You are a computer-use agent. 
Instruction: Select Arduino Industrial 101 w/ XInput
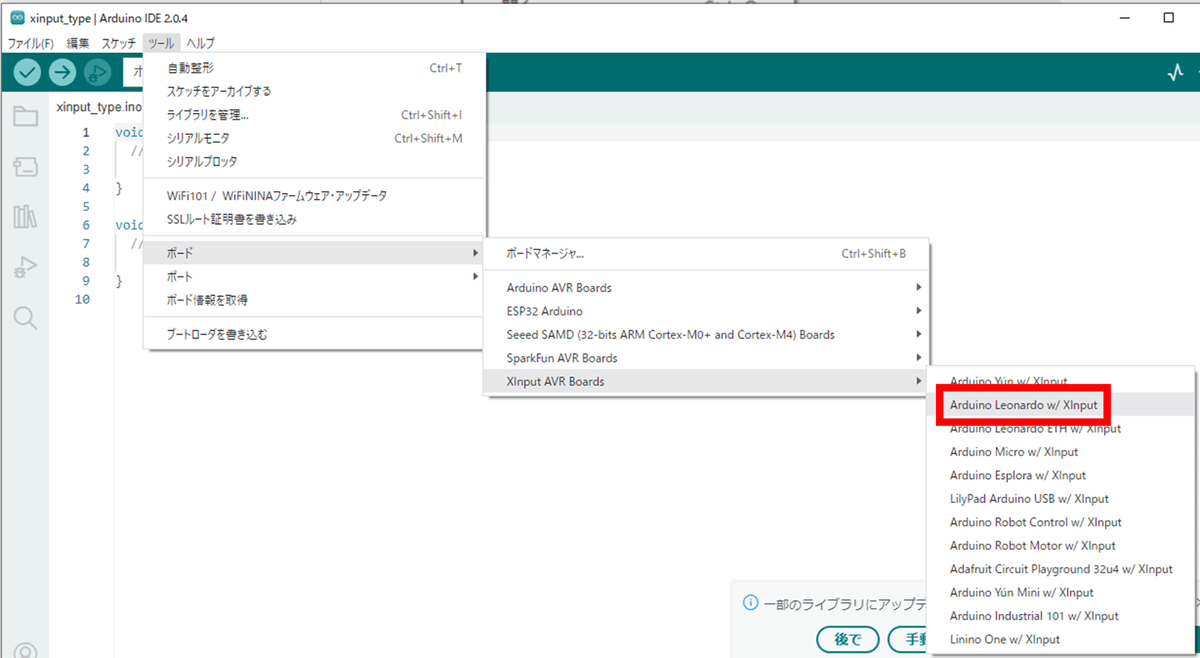pos(1062,616)
